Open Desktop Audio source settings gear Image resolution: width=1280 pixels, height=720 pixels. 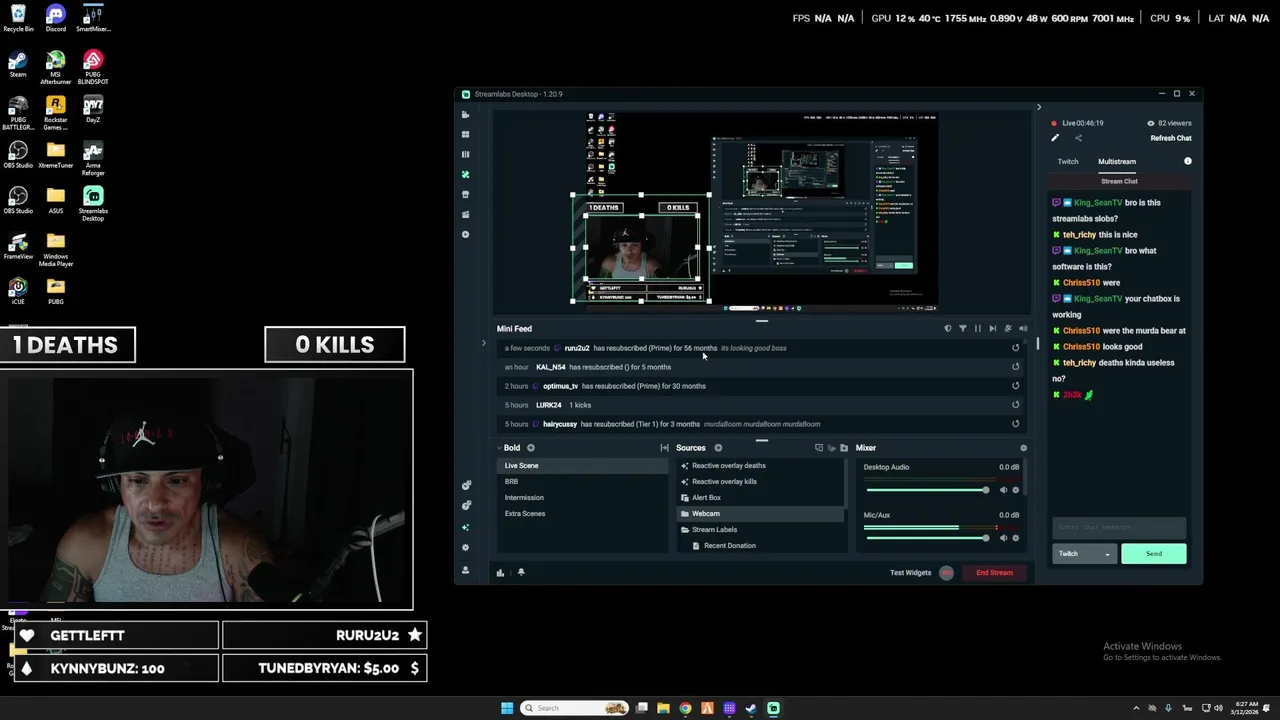pos(1016,490)
